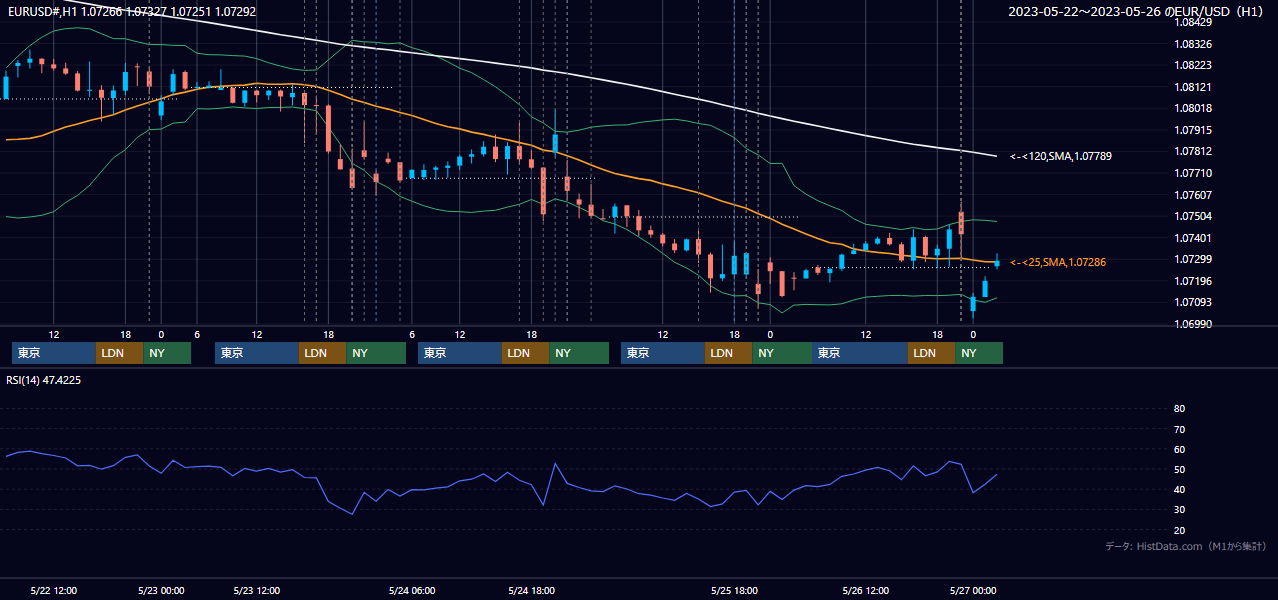Click RSI scale value 30

[x=1179, y=510]
